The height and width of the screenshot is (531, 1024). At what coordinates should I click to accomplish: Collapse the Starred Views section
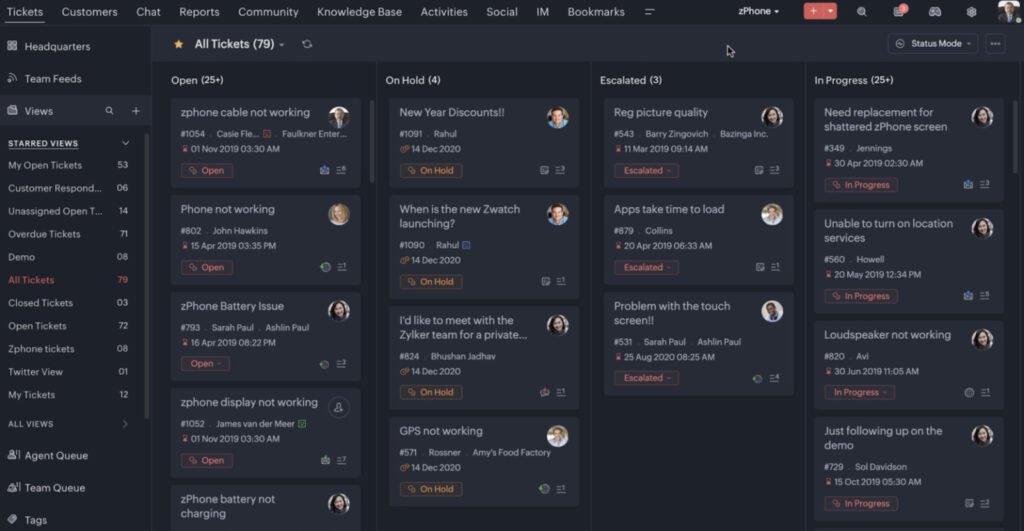125,143
